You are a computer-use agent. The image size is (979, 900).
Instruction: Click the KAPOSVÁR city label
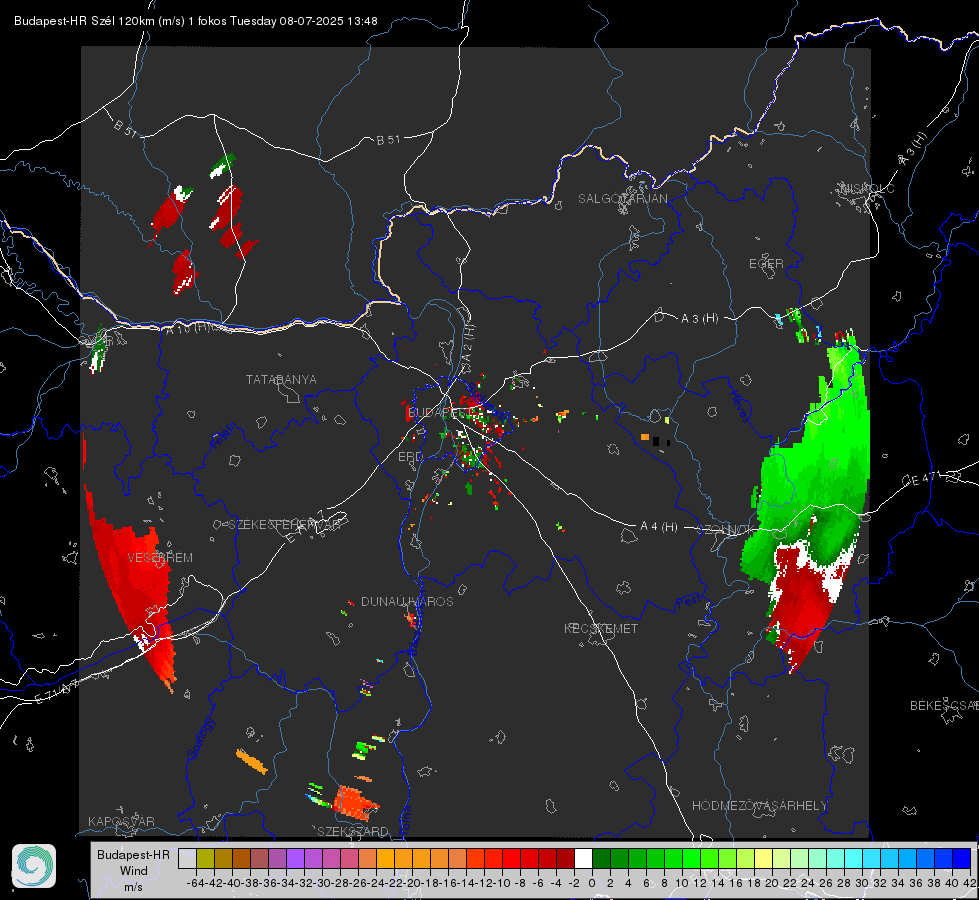(121, 821)
